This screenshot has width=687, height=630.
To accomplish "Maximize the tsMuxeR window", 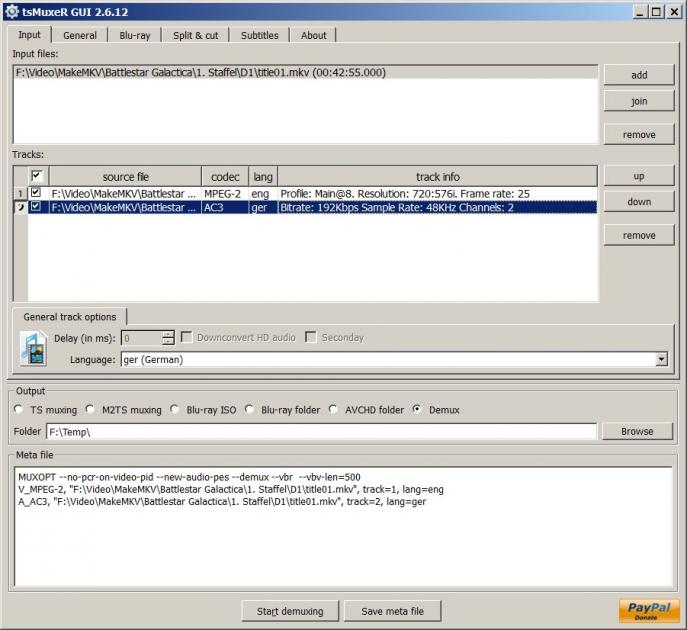I will [656, 12].
